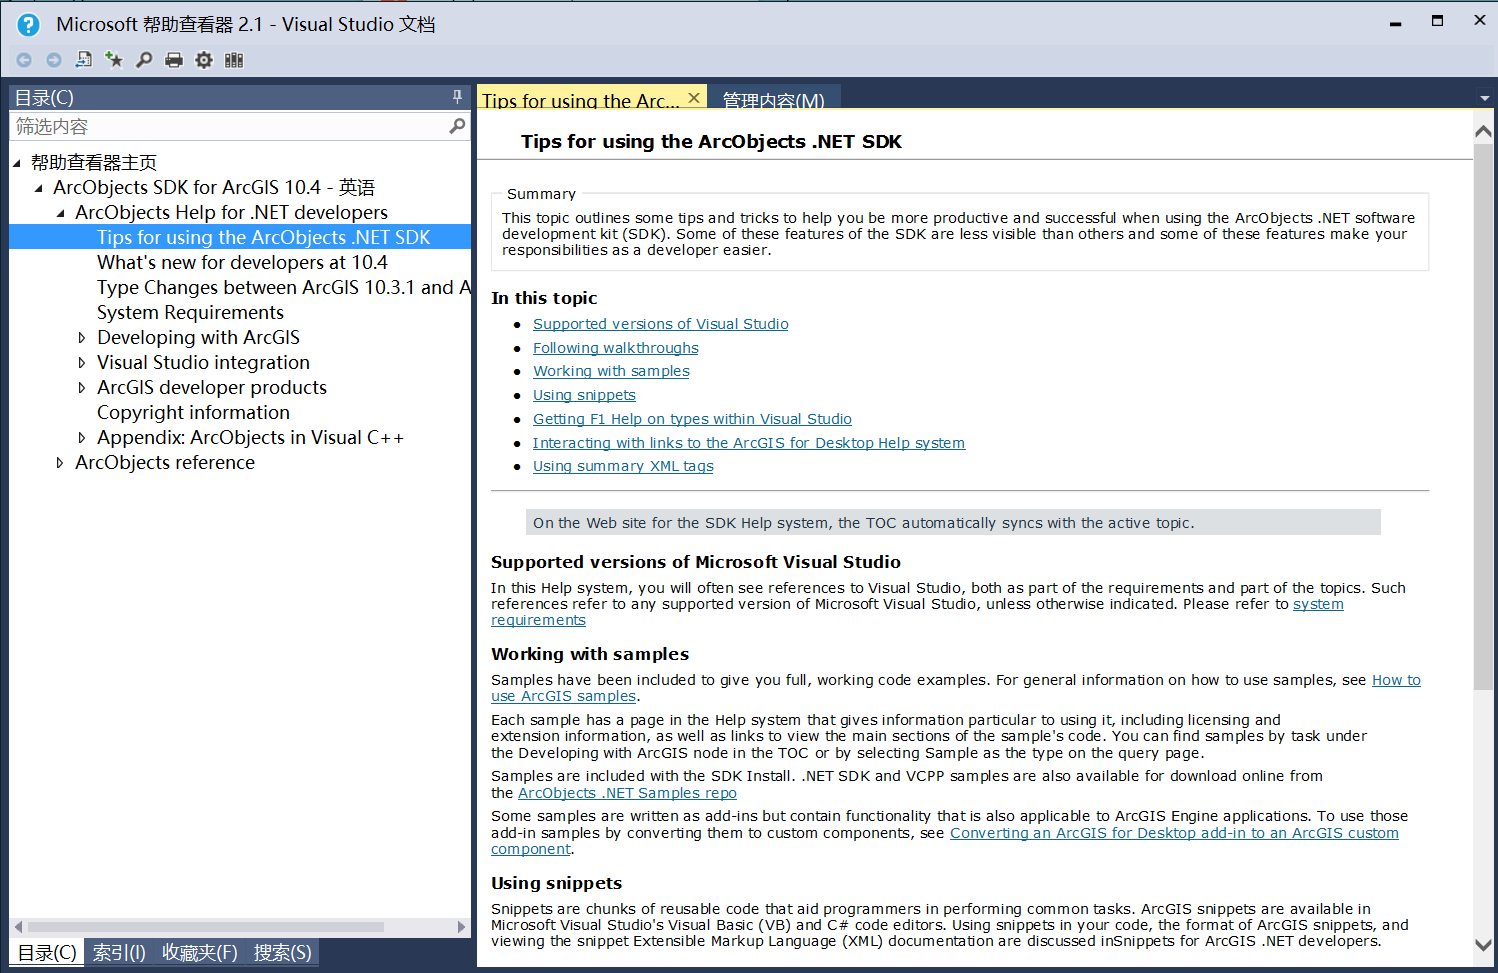Open the Using summary XML tags link
Image resolution: width=1498 pixels, height=973 pixels.
623,466
